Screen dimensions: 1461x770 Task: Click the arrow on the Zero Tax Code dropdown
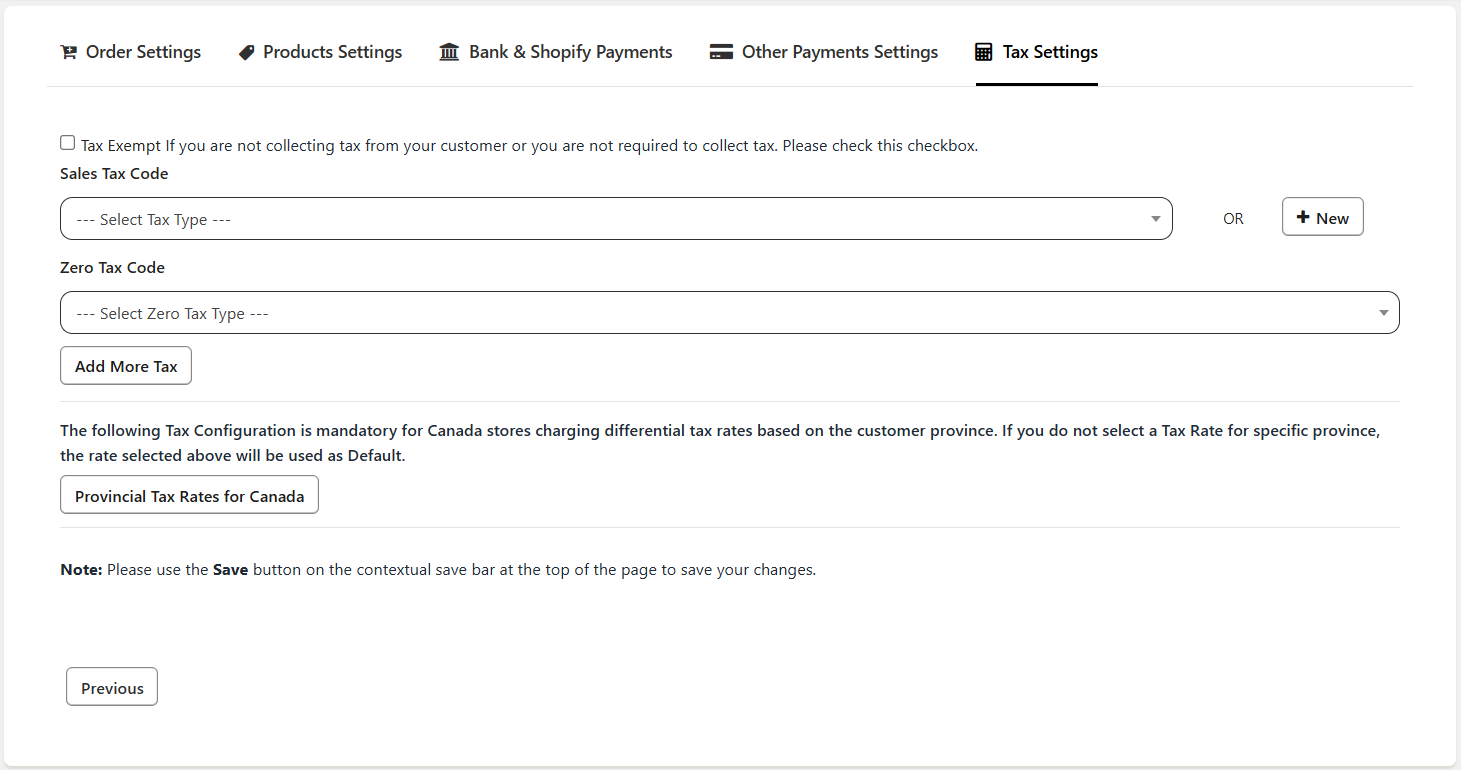pos(1383,313)
